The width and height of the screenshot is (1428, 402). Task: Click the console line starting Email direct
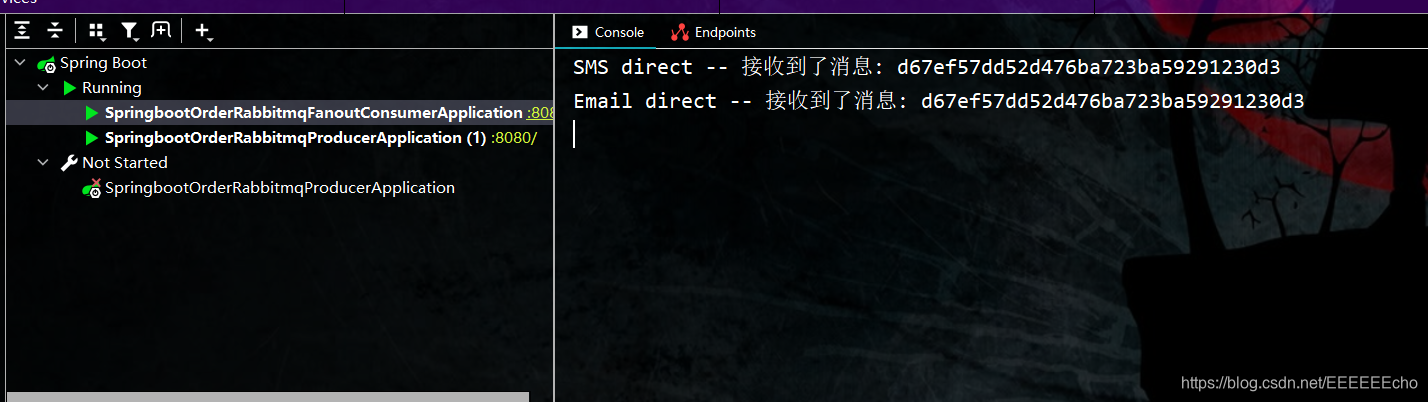coord(938,101)
